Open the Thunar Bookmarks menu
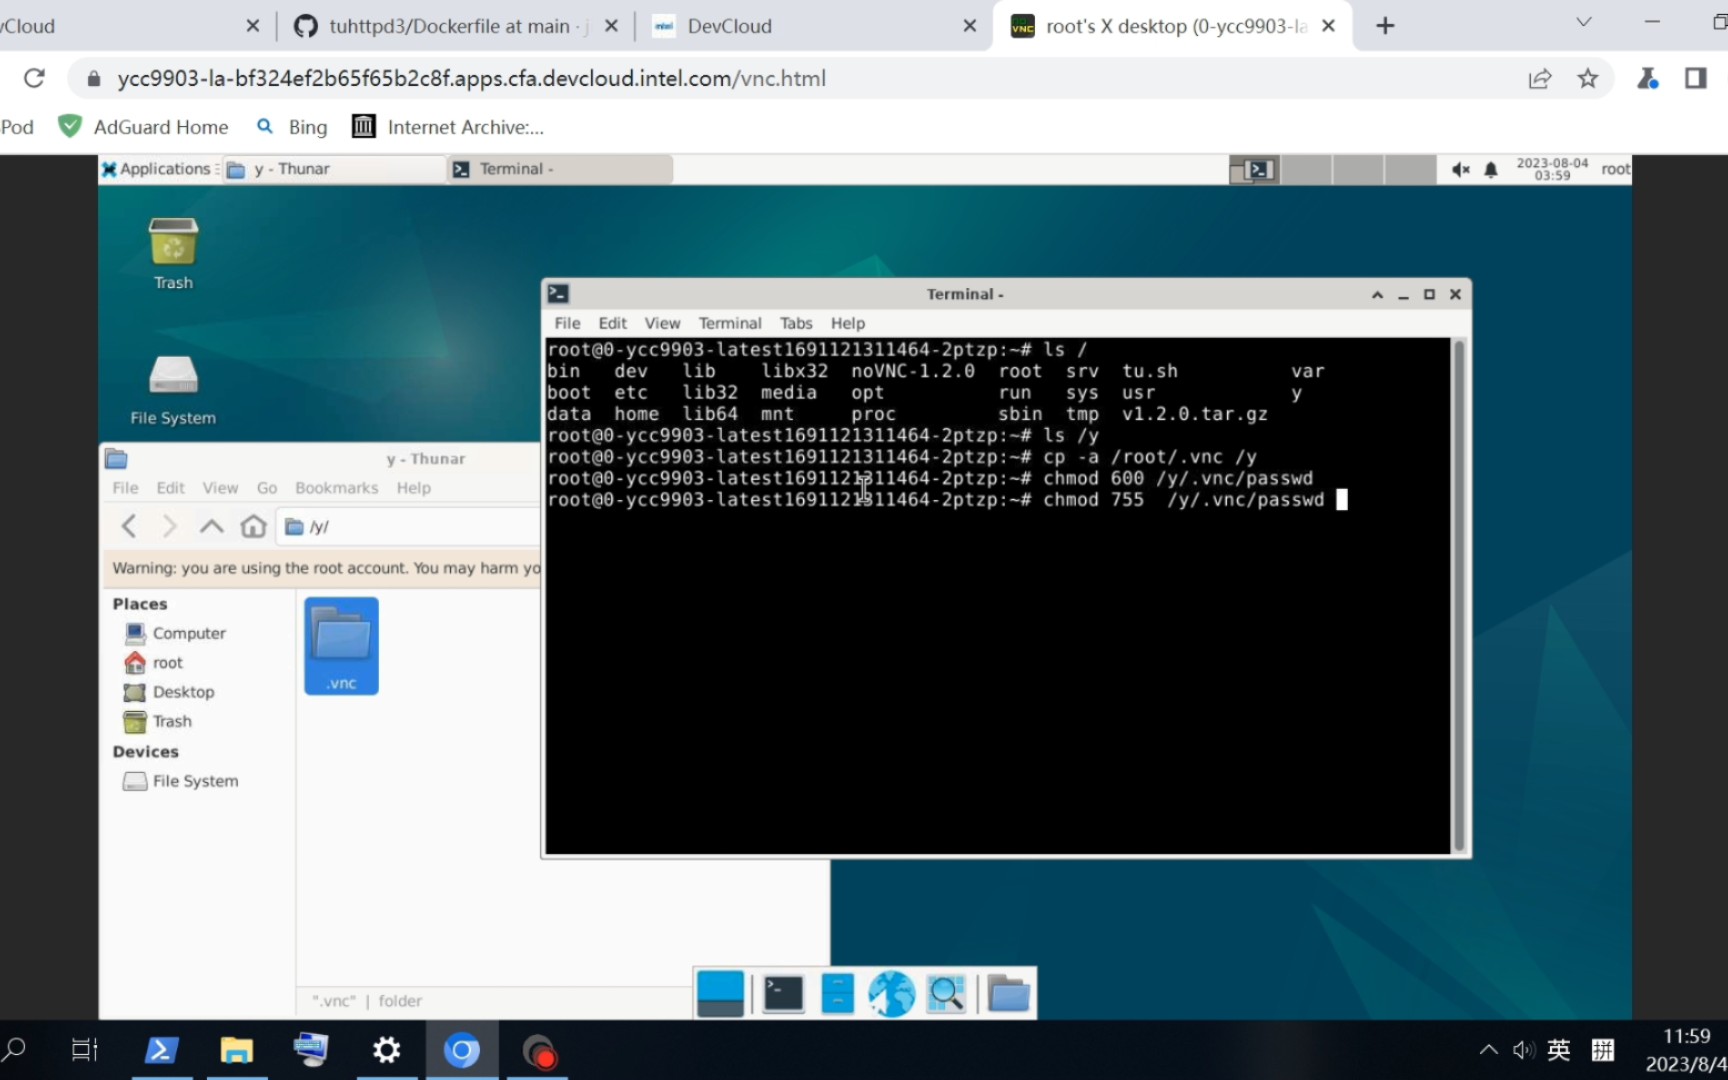 tap(336, 488)
